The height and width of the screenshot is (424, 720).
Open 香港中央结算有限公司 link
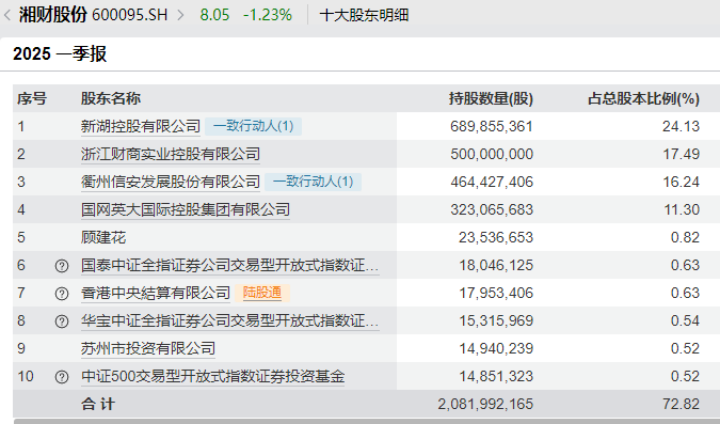click(156, 293)
